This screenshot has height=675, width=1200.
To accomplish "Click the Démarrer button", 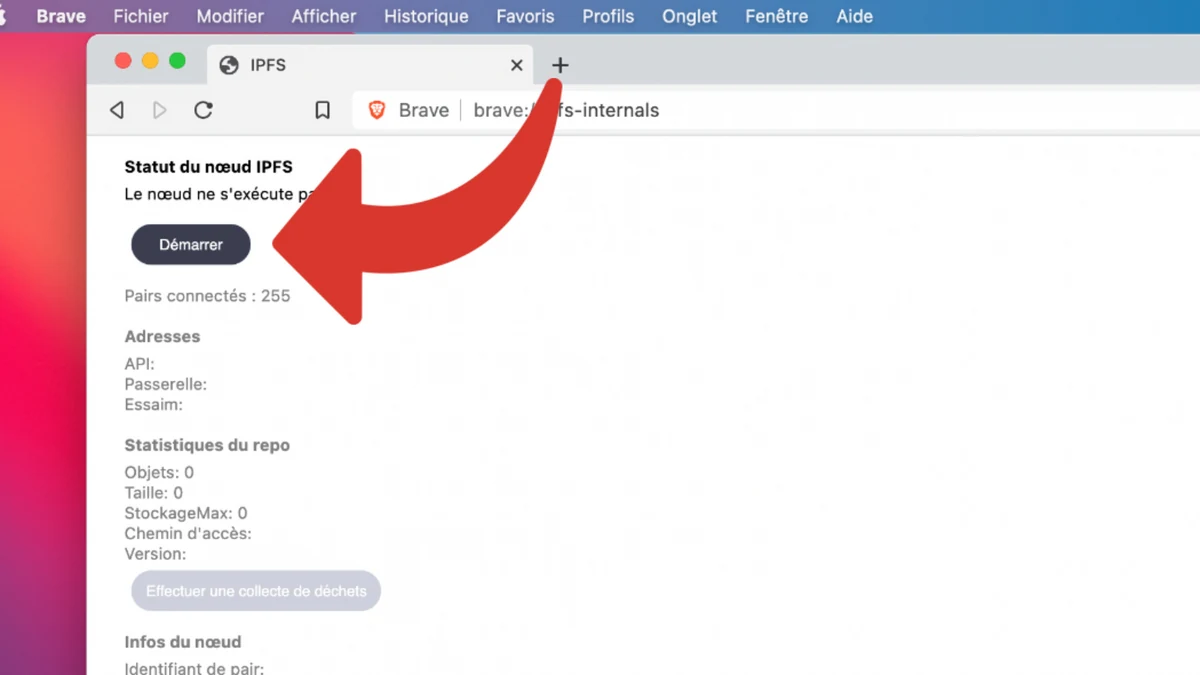I will (x=191, y=244).
